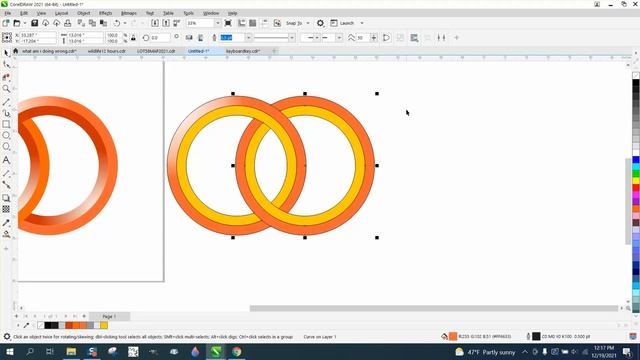Select the Transparency checker tool
Screen dimensions: 640x360
pyautogui.click(x=6, y=209)
